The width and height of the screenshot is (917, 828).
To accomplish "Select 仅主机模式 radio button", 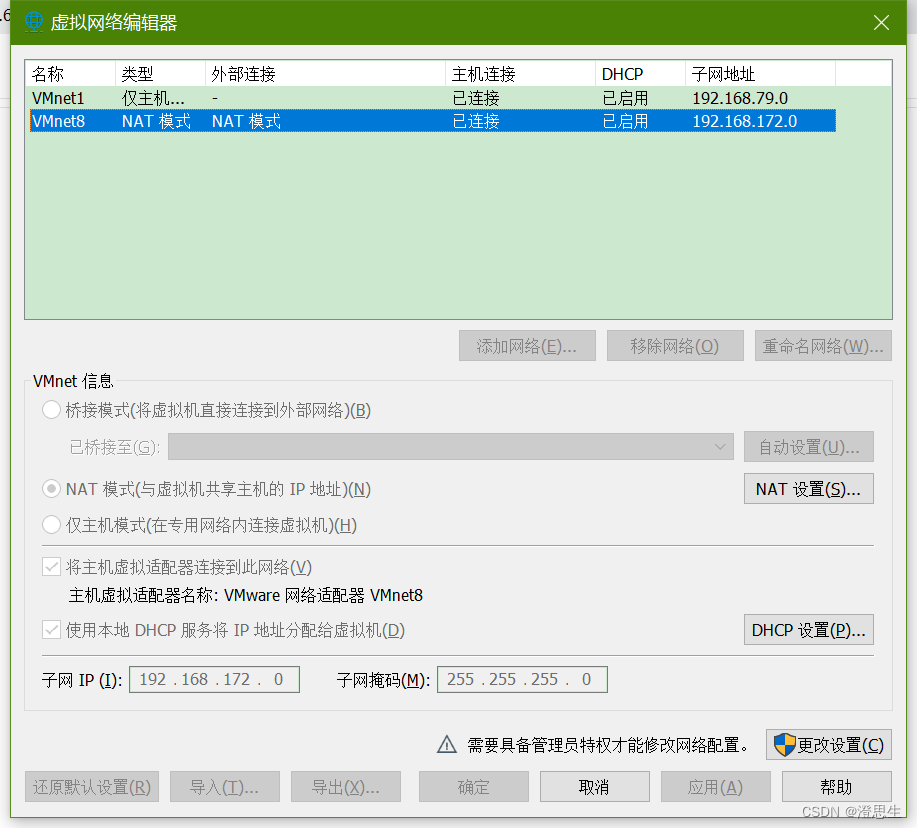I will (51, 525).
